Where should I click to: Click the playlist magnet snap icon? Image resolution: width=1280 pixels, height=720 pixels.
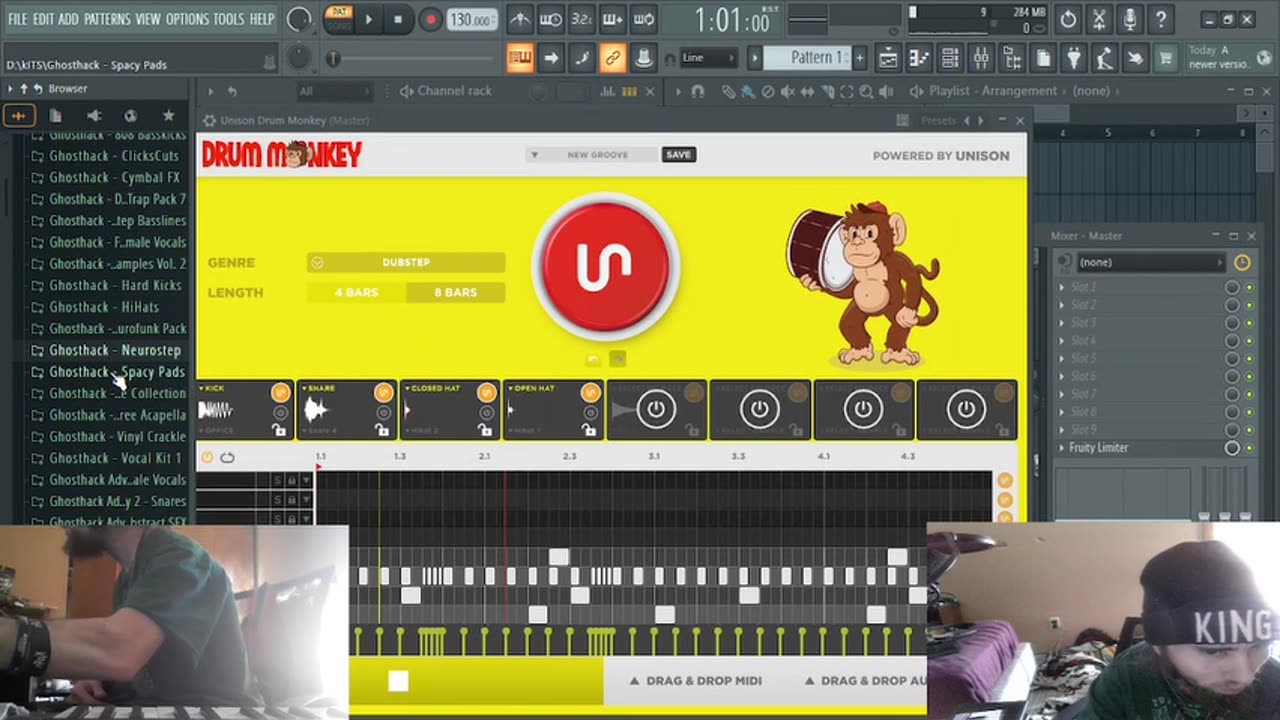698,91
